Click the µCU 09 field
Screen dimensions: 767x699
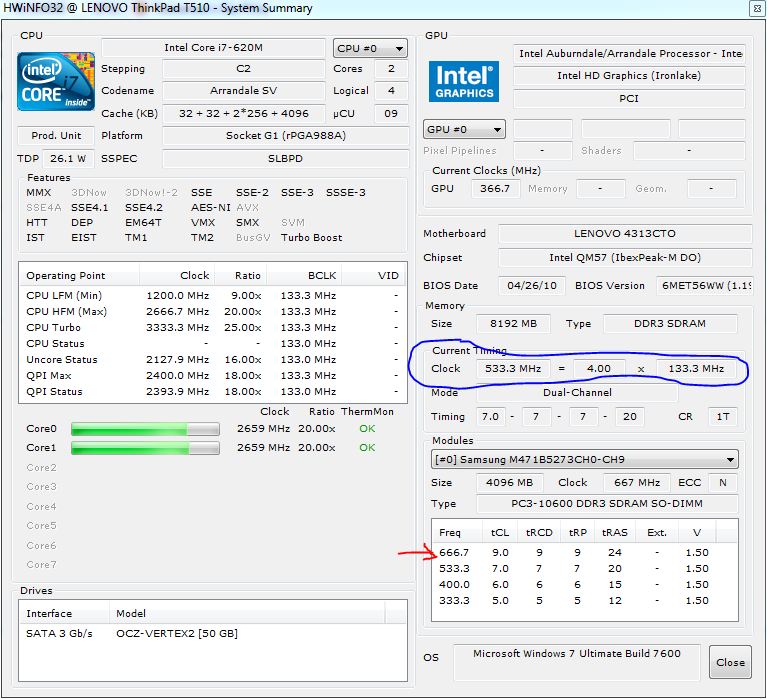tap(391, 113)
